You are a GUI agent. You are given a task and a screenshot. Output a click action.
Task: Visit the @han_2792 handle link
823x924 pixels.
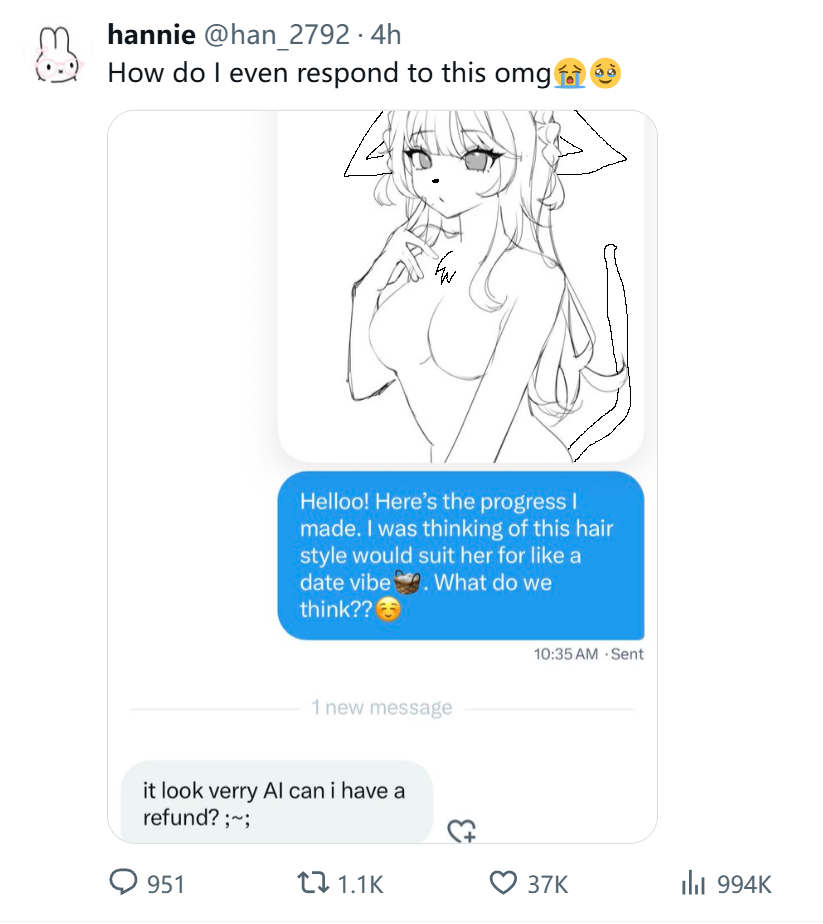click(x=276, y=36)
